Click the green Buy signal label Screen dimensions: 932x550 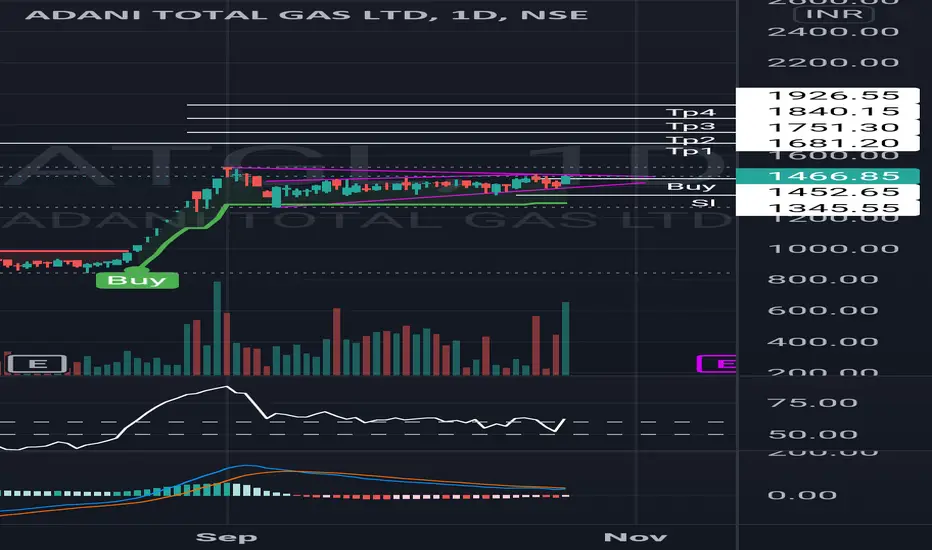137,280
